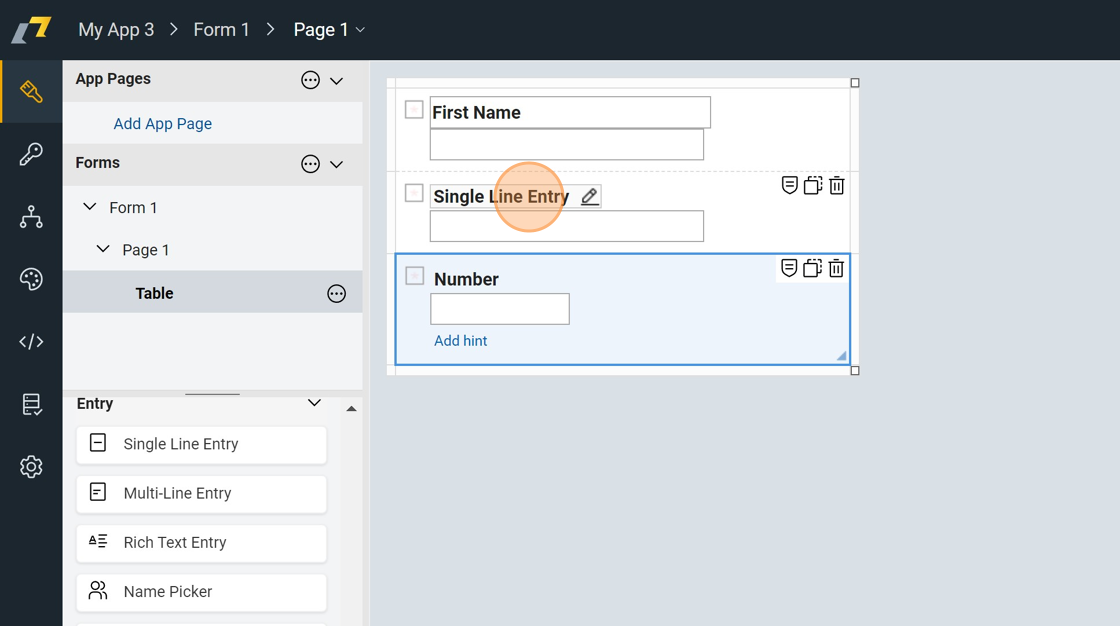Open the settings gear in sidebar
The width and height of the screenshot is (1120, 626).
[31, 467]
